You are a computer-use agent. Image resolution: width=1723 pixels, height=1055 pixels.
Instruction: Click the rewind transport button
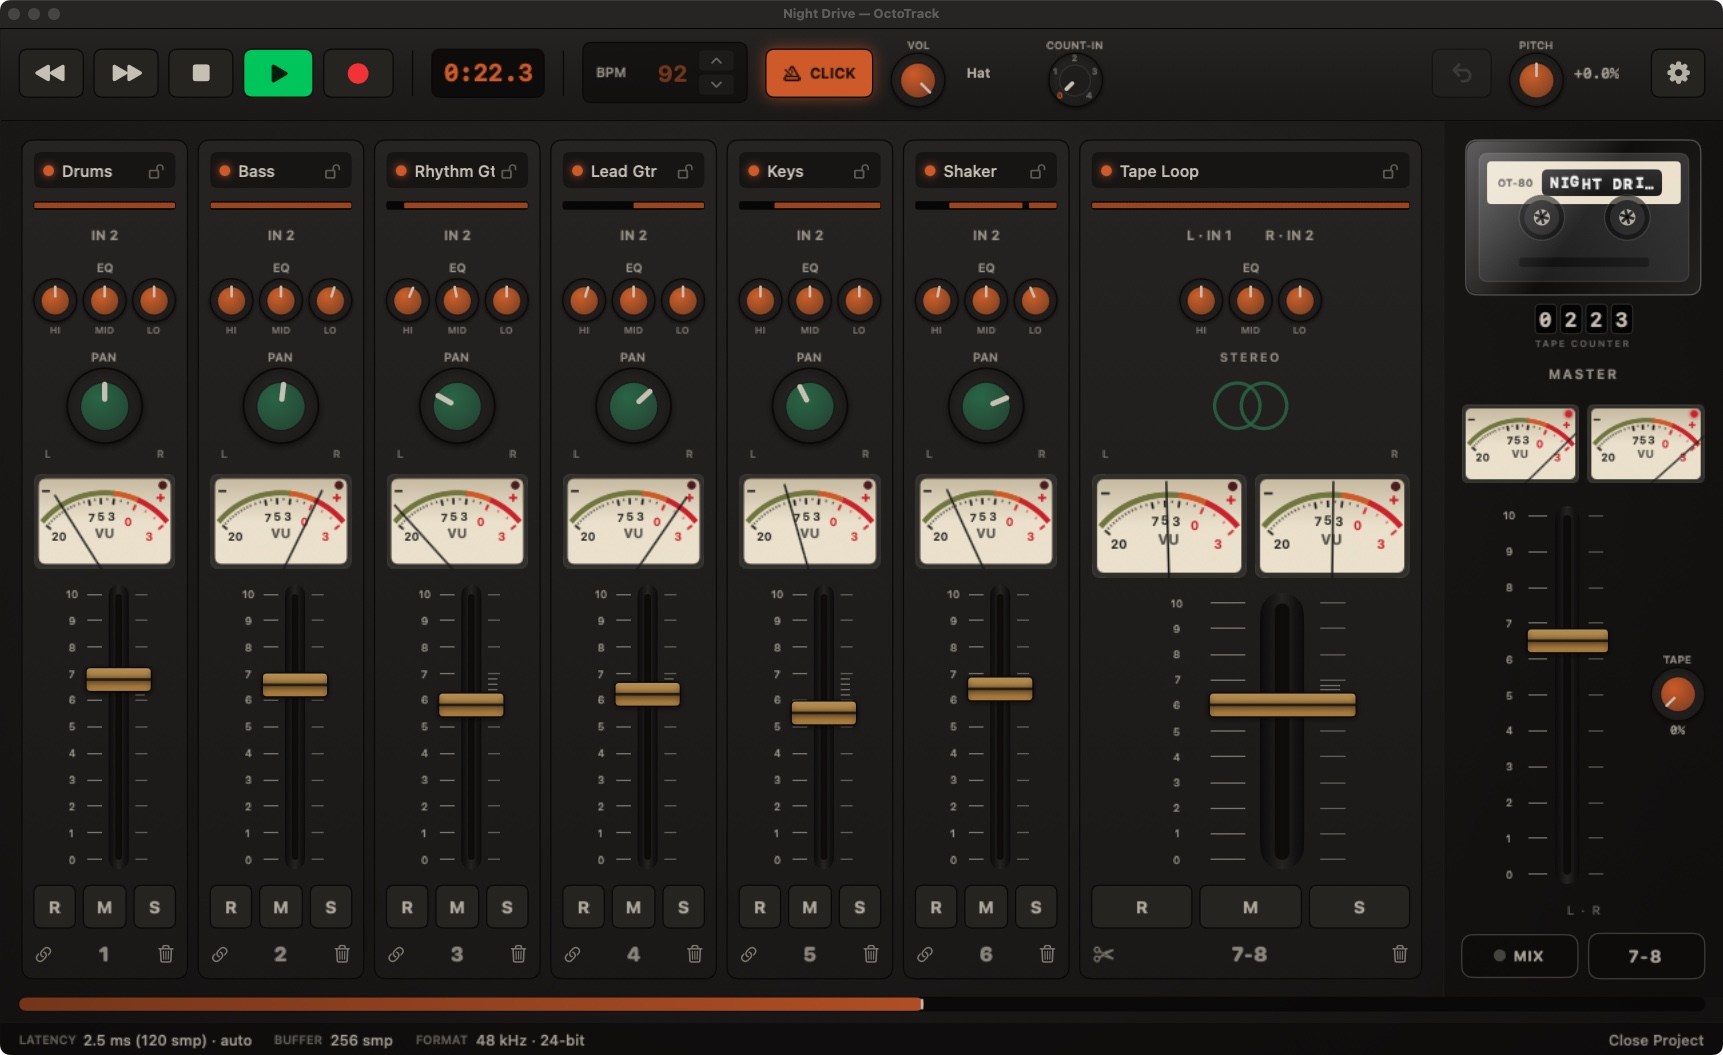coord(51,73)
